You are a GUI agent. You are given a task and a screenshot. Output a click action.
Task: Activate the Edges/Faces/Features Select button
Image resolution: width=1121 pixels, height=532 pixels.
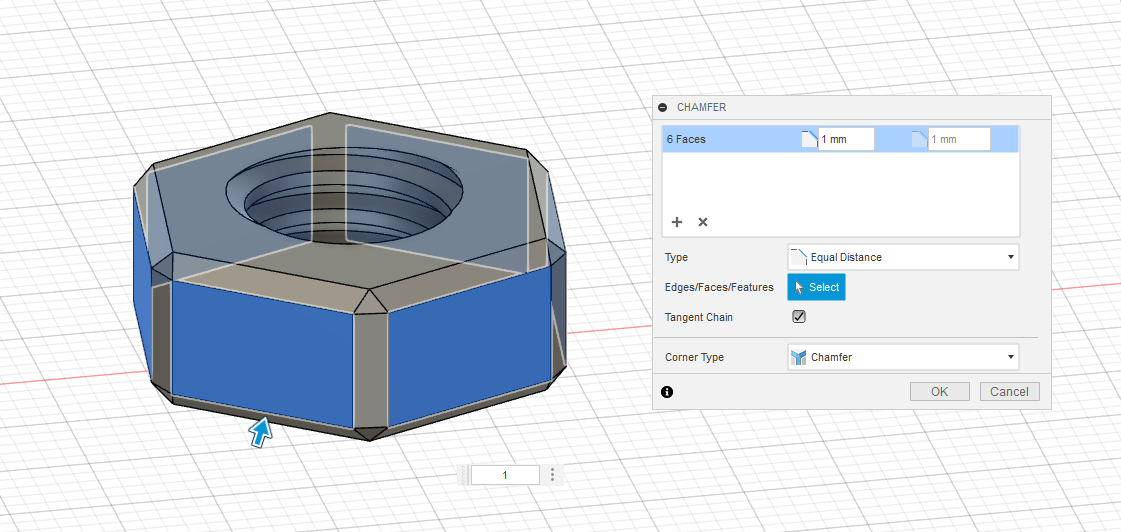[x=816, y=287]
